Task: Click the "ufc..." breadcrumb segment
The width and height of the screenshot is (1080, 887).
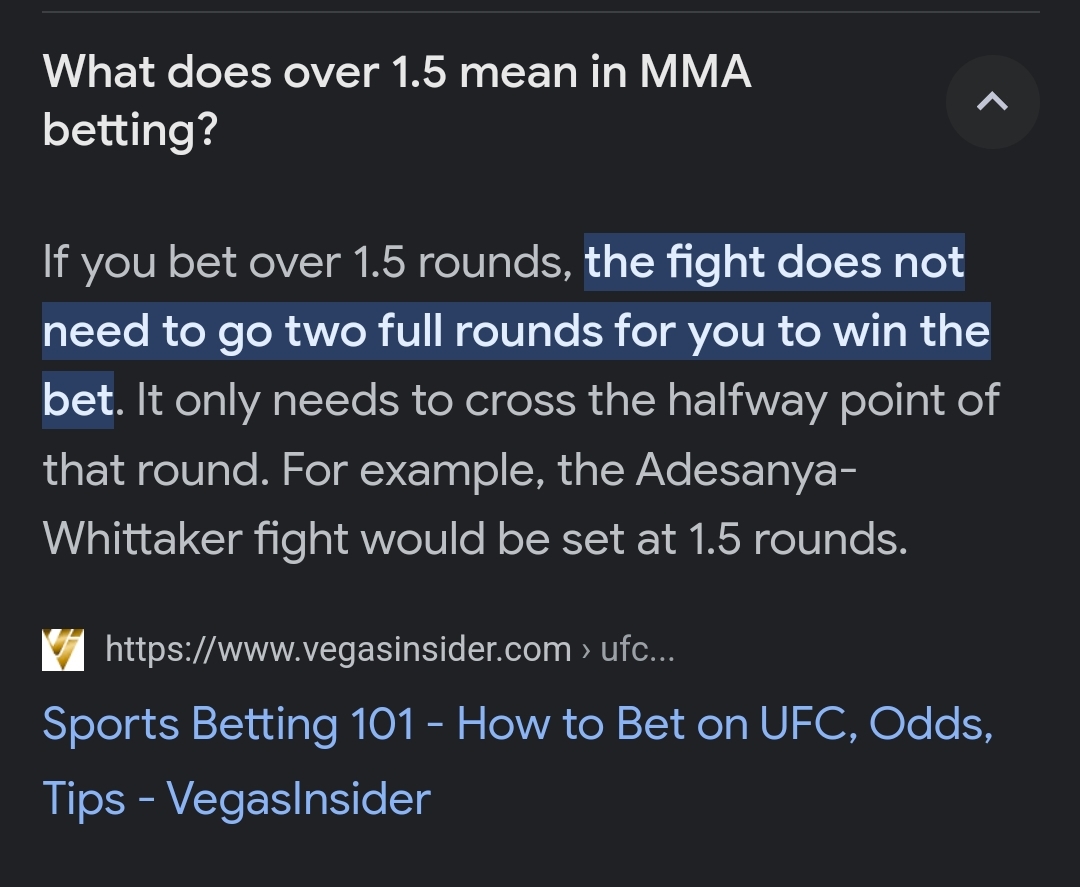Action: 637,649
